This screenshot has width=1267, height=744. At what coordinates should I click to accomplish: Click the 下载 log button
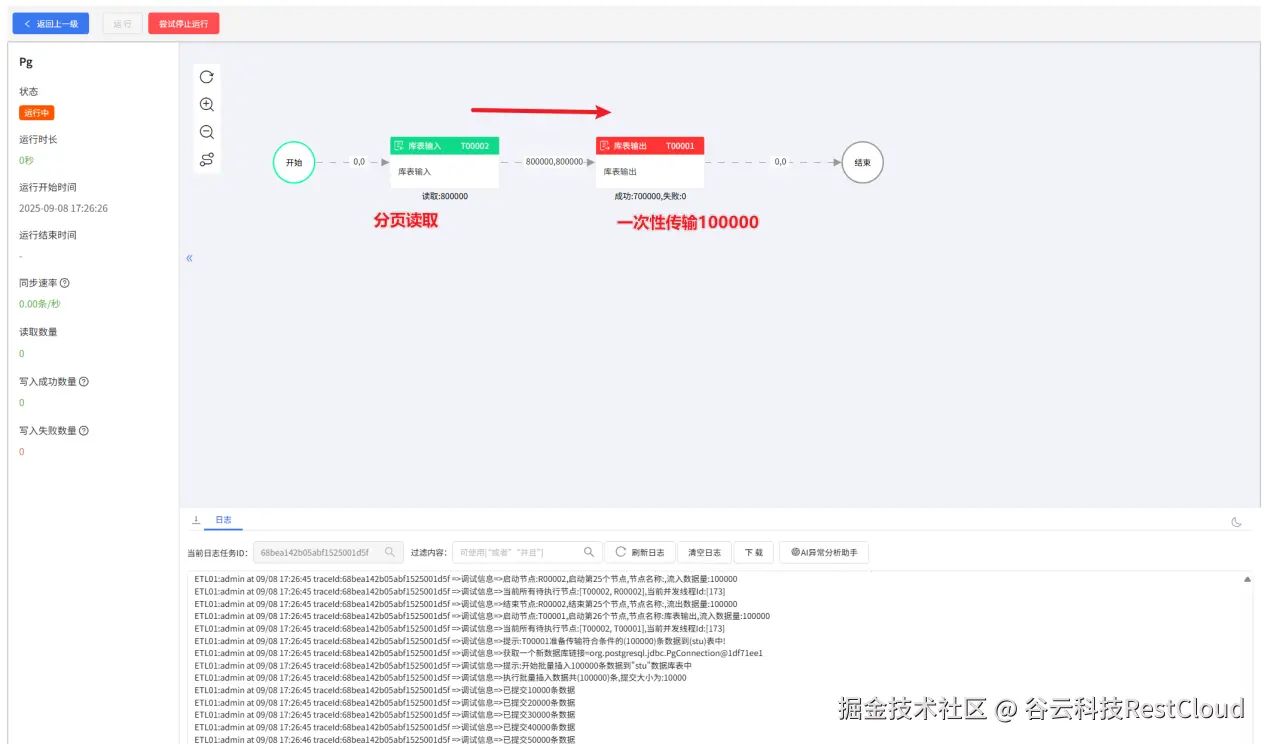754,552
